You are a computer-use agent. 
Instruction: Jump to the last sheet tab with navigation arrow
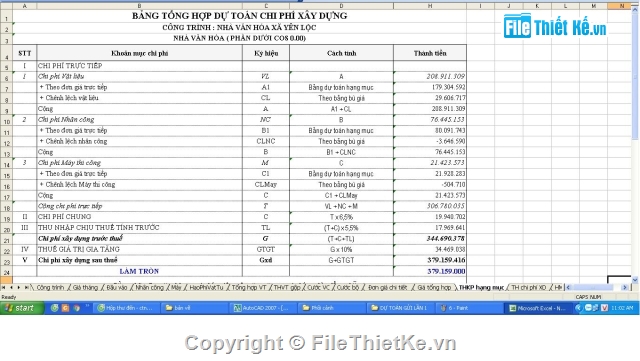27,287
